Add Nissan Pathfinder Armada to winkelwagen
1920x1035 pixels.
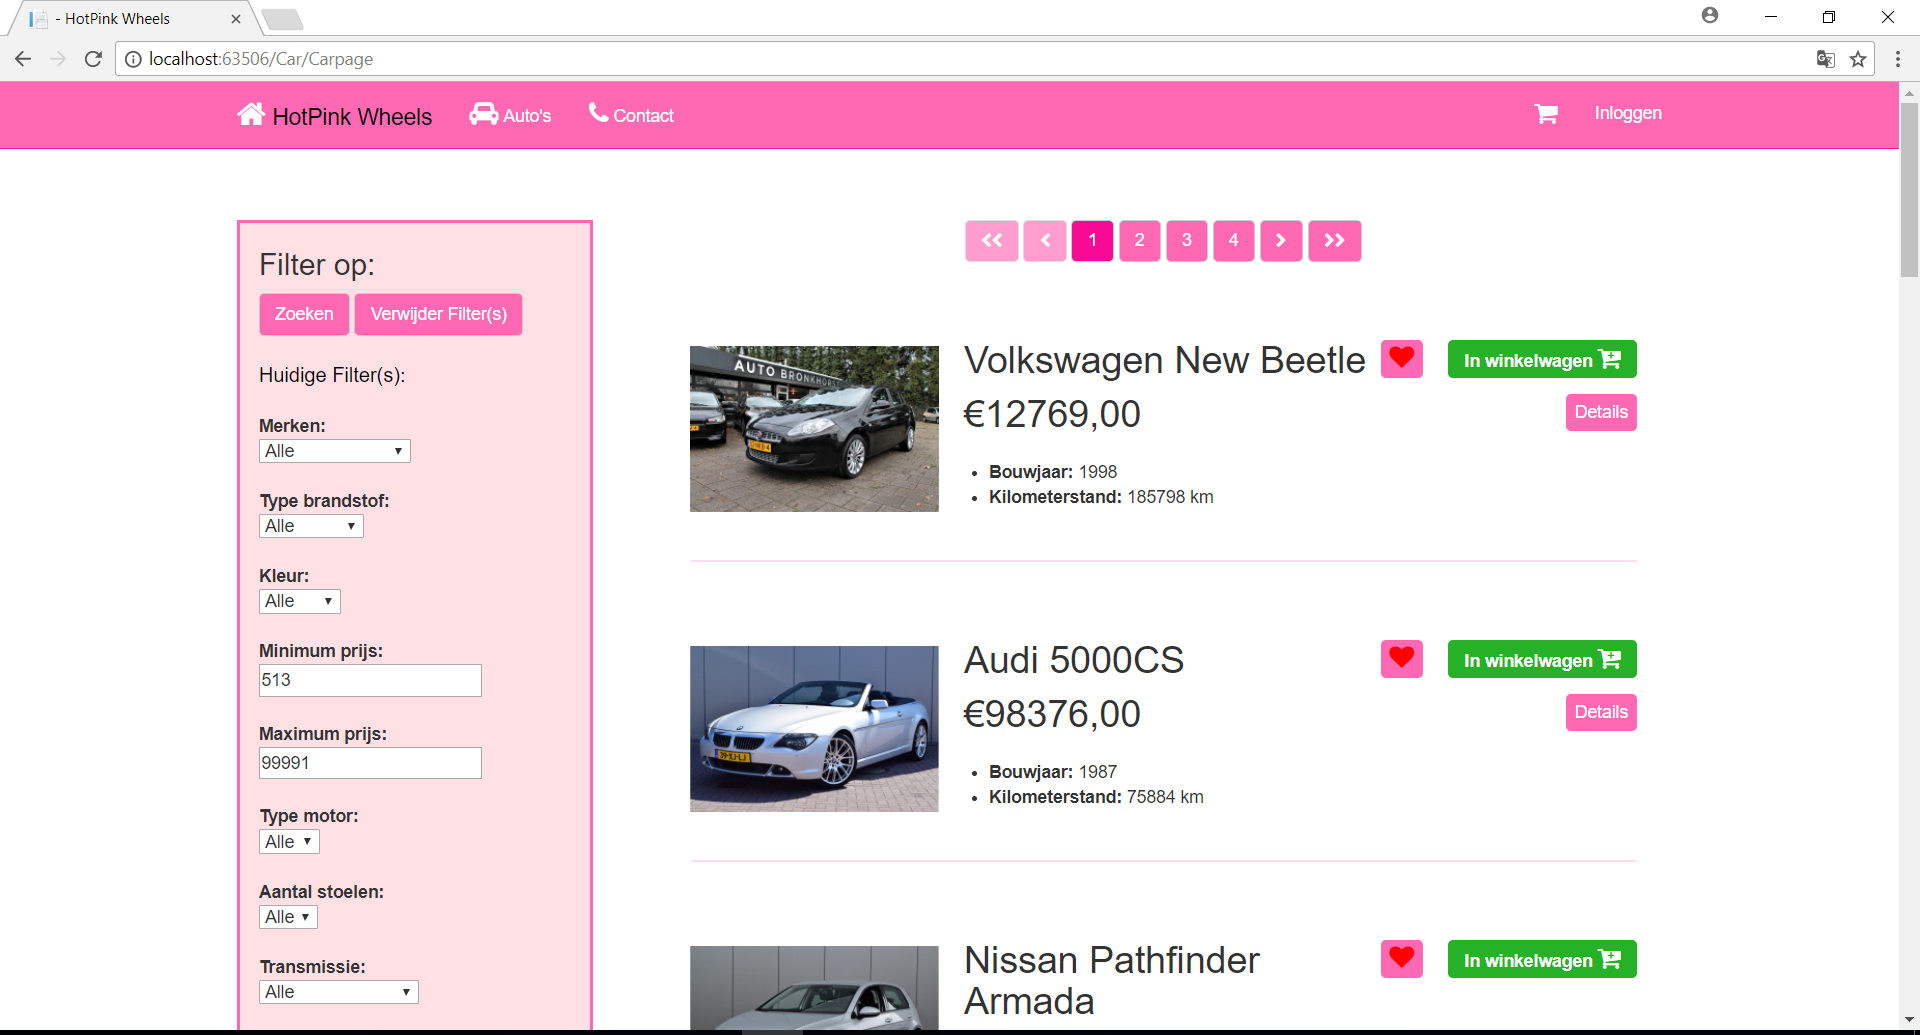pyautogui.click(x=1542, y=959)
